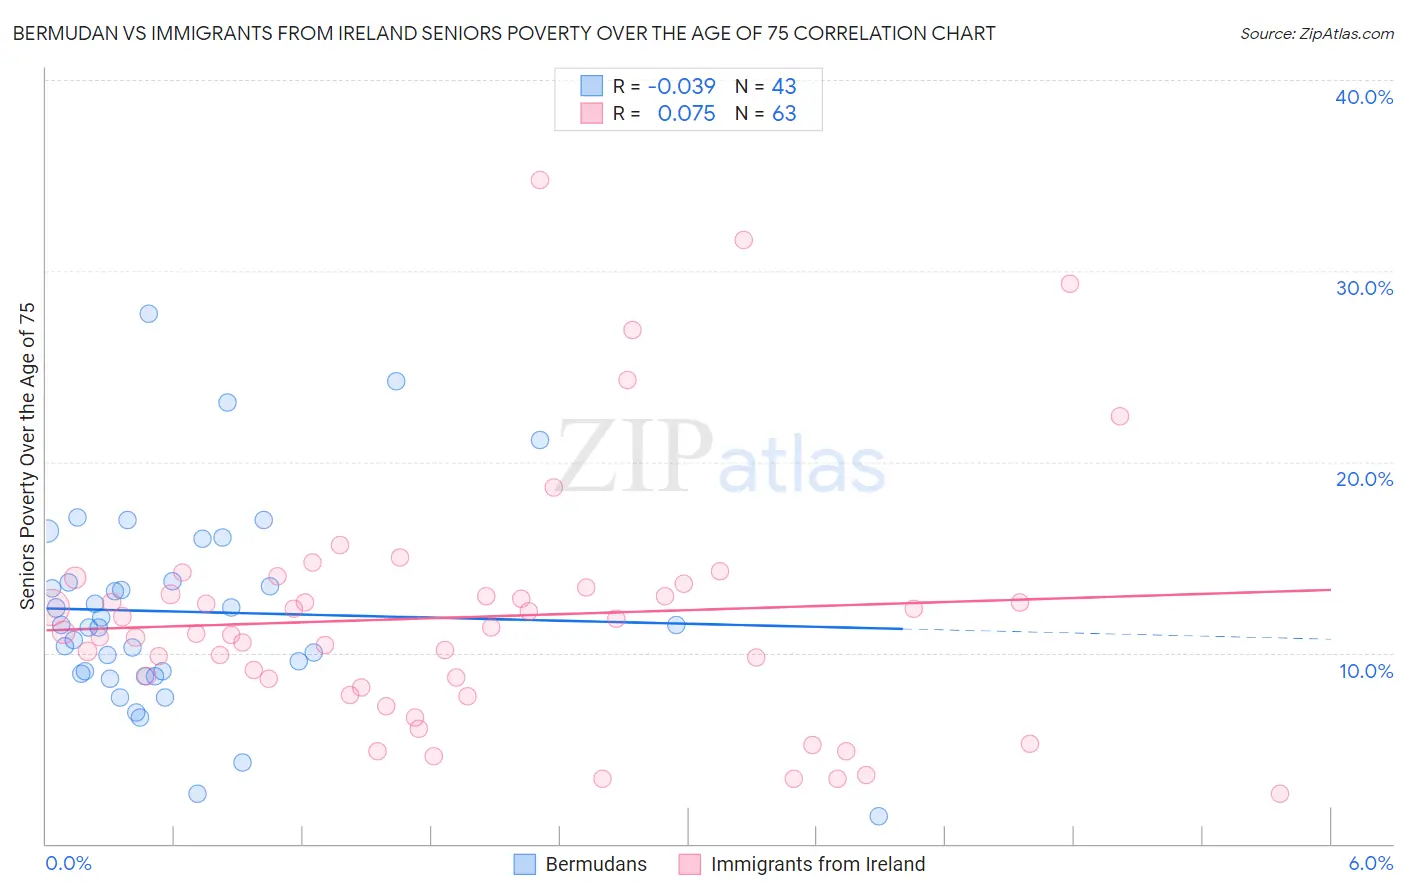Click the blue swatch beside R = -0.039
Screen dimensions: 1406x892
[x=592, y=86]
